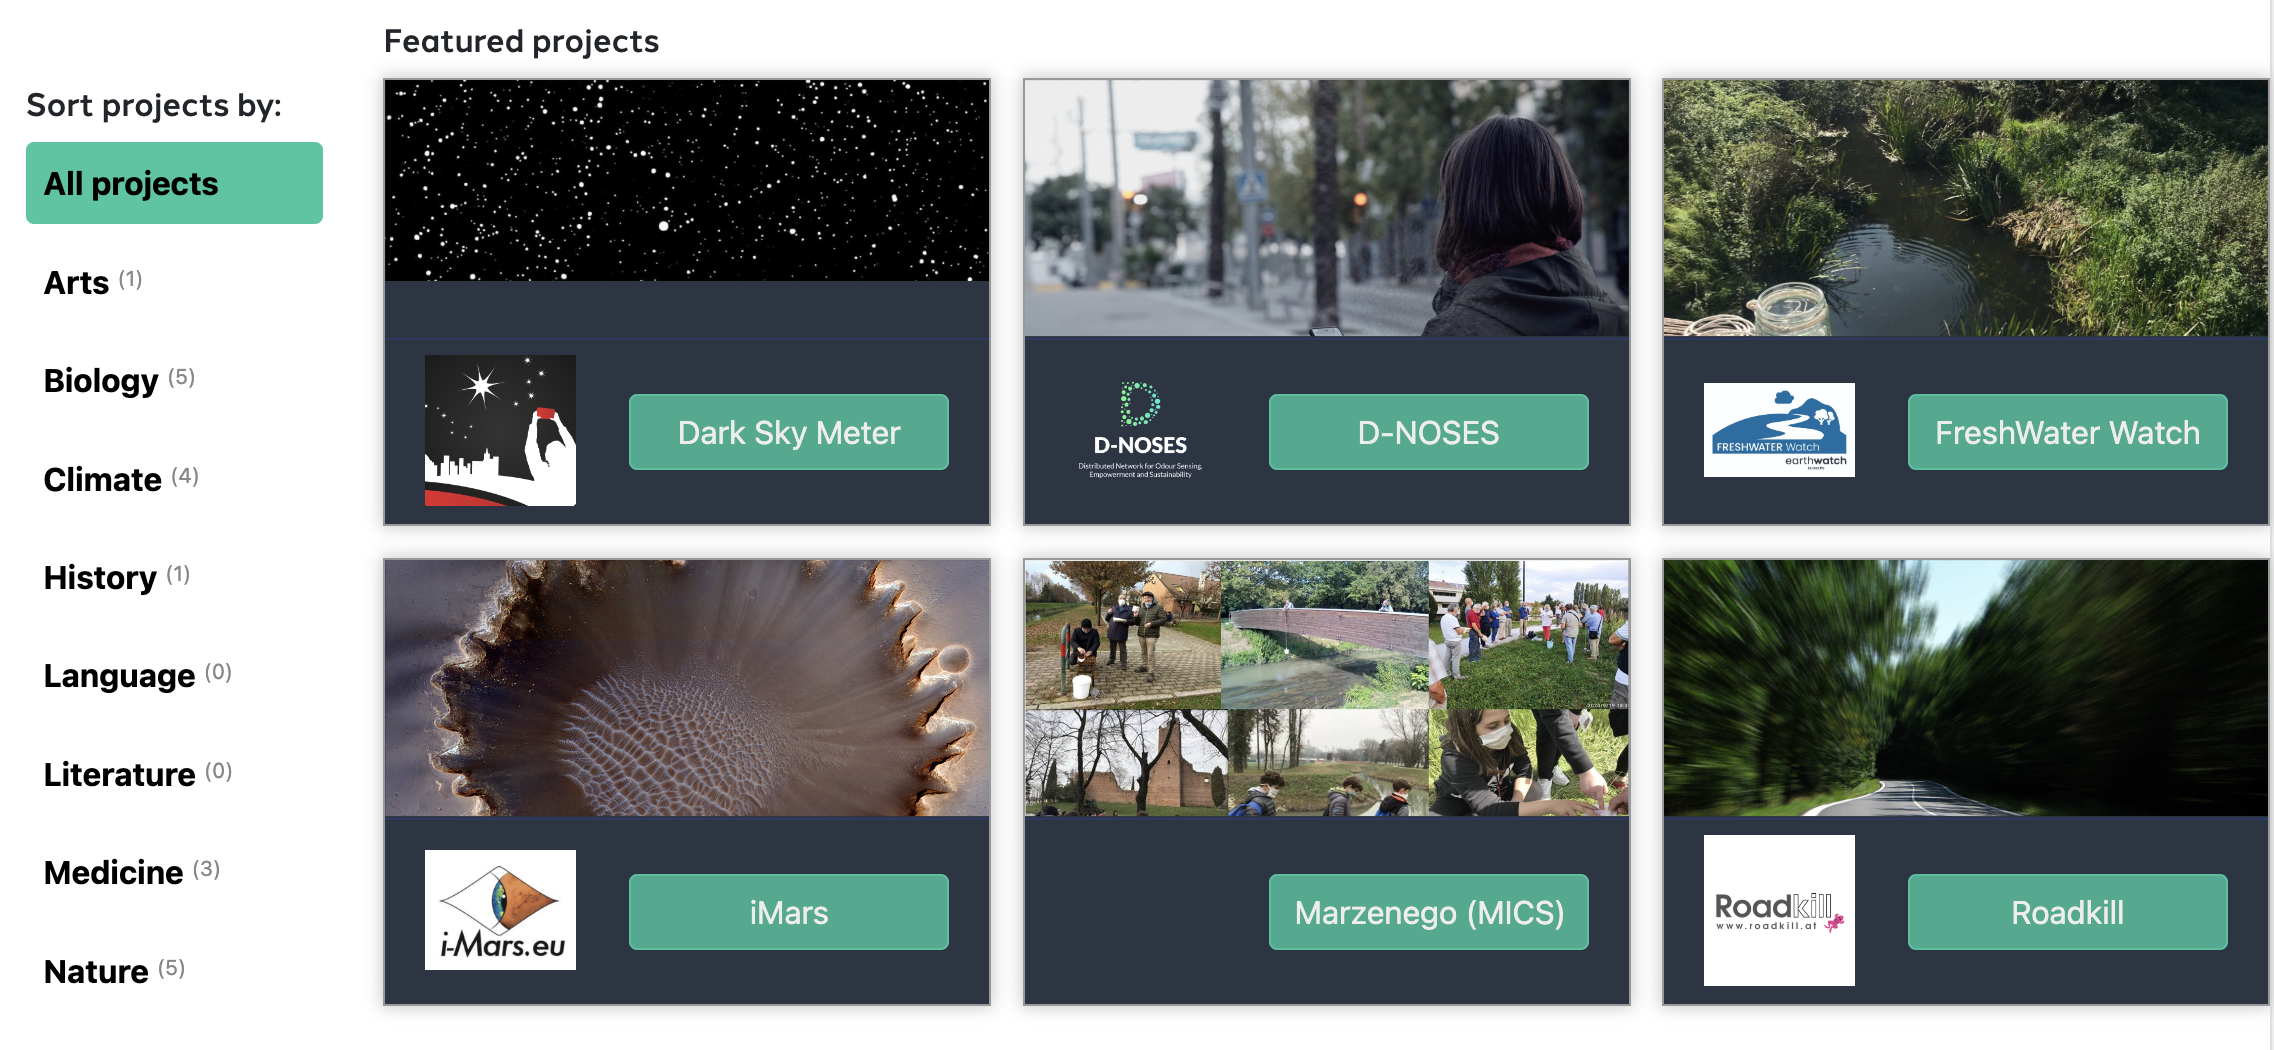The image size is (2274, 1050).
Task: Click the i-Mars.eu logo icon
Action: tap(500, 910)
